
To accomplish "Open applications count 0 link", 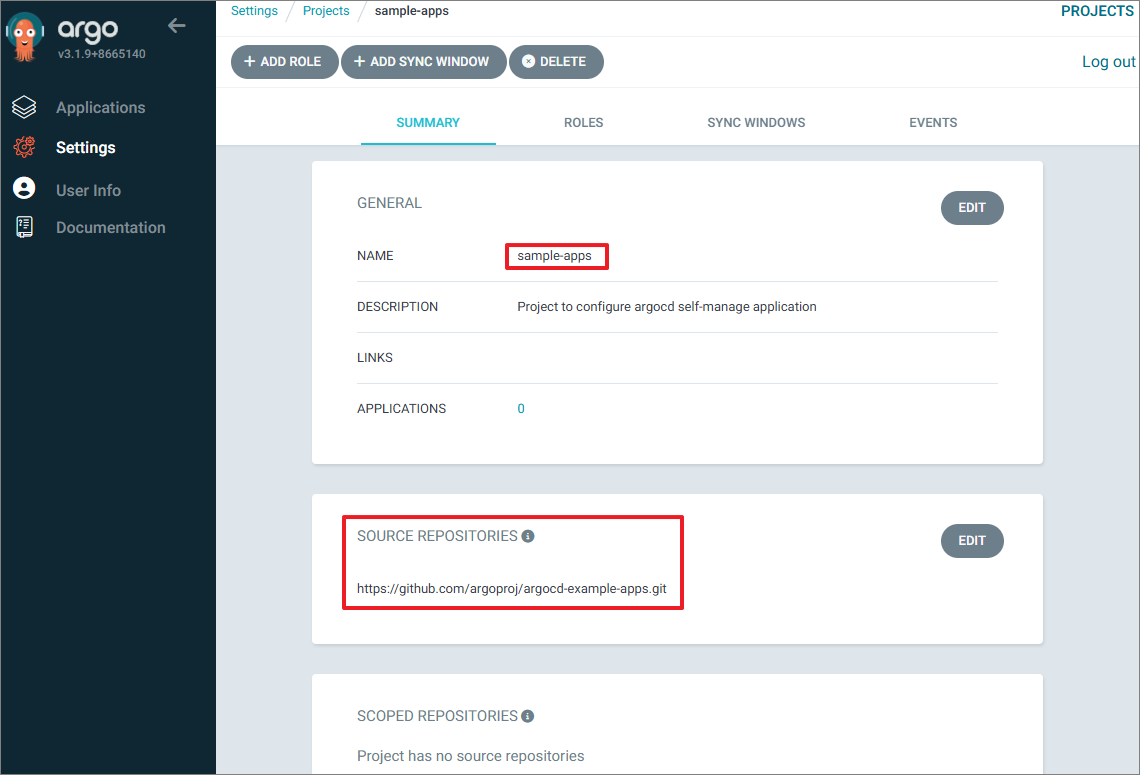I will click(x=521, y=409).
